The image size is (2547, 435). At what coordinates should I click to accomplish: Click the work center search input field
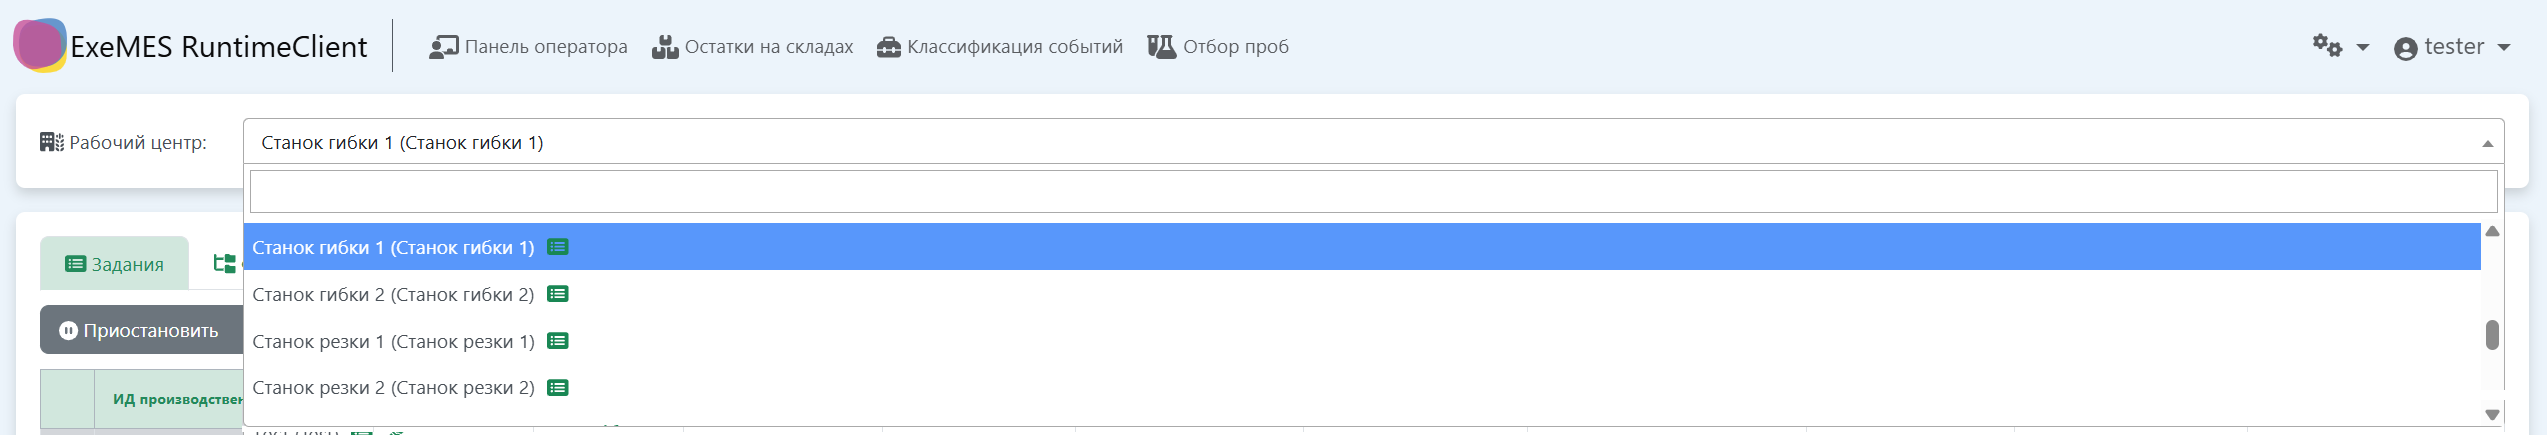(x=1372, y=191)
